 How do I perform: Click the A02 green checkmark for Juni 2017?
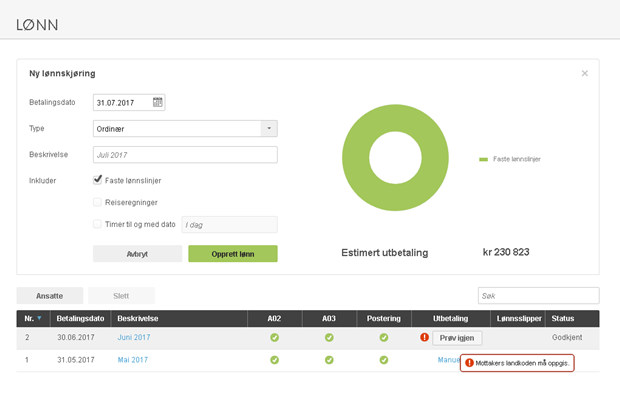[x=274, y=337]
